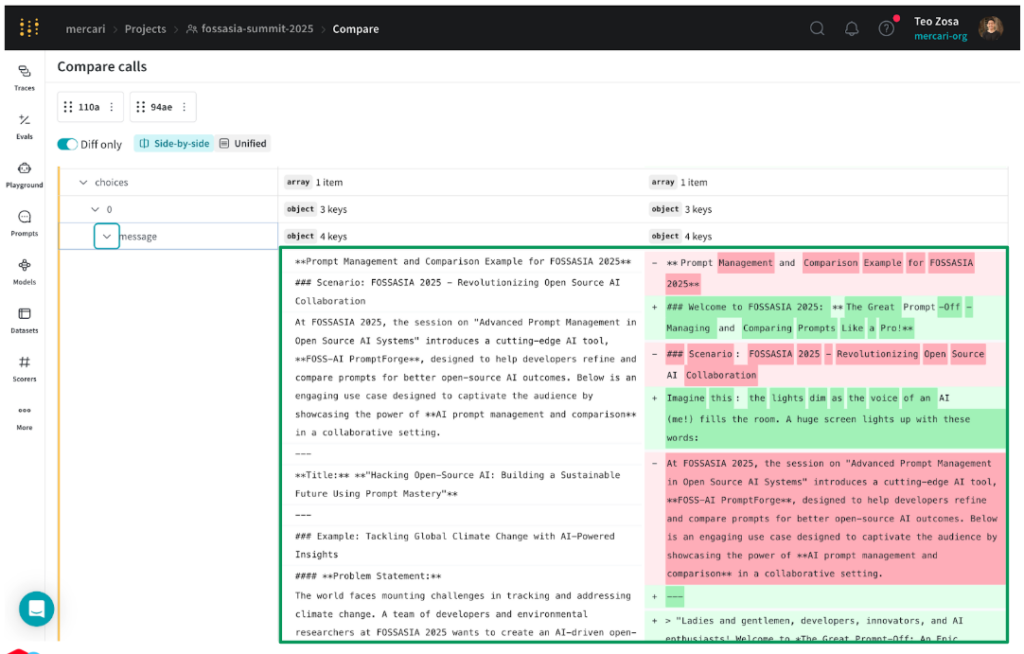Open the Prompts page
The width and height of the screenshot is (1024, 654).
point(24,222)
